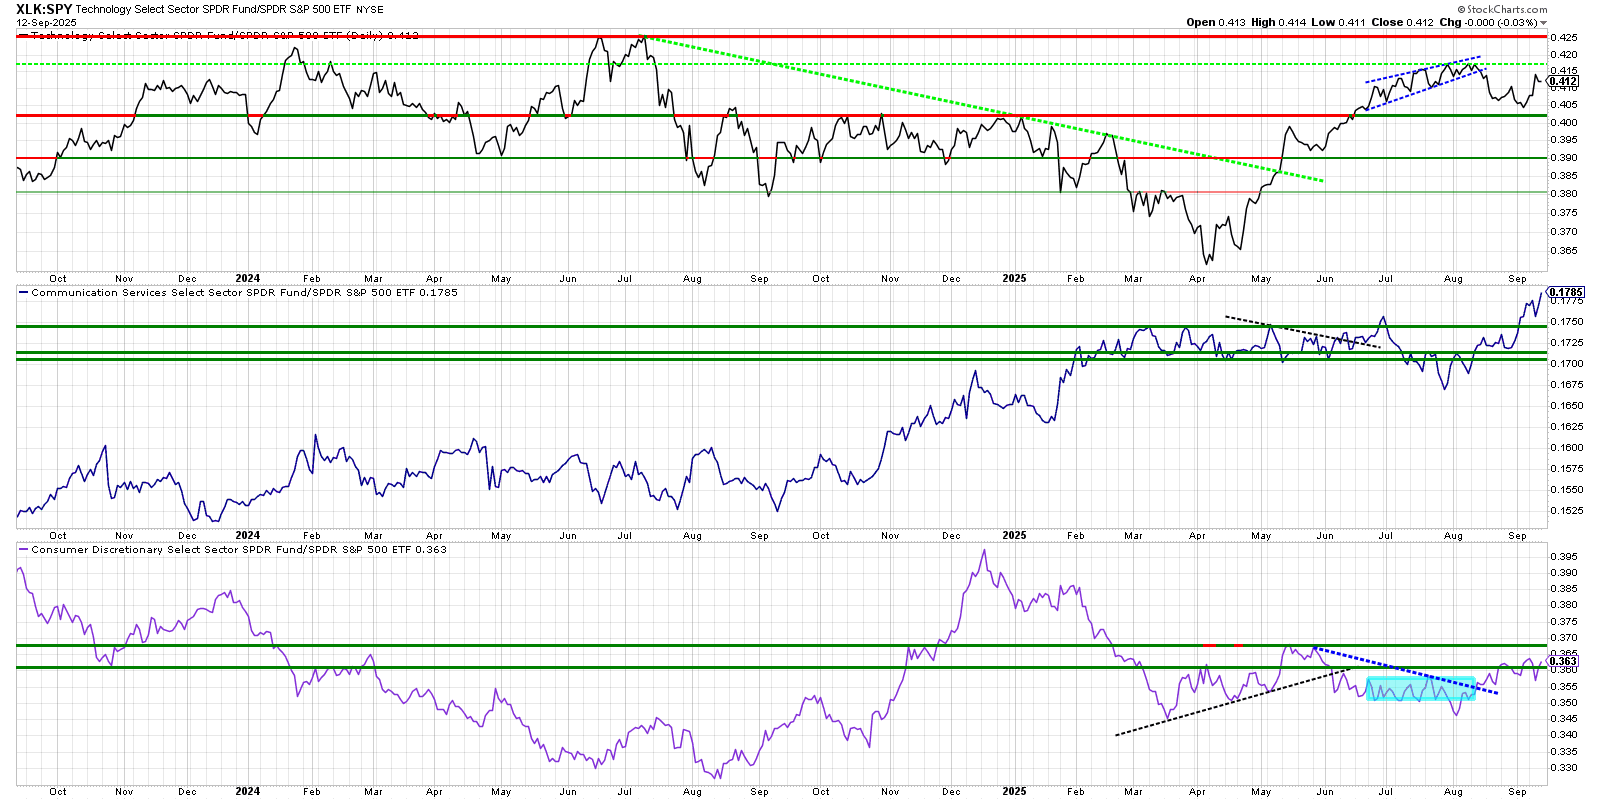The image size is (1600, 800).
Task: Click the cyan highlighted consolidation box
Action: [1421, 689]
